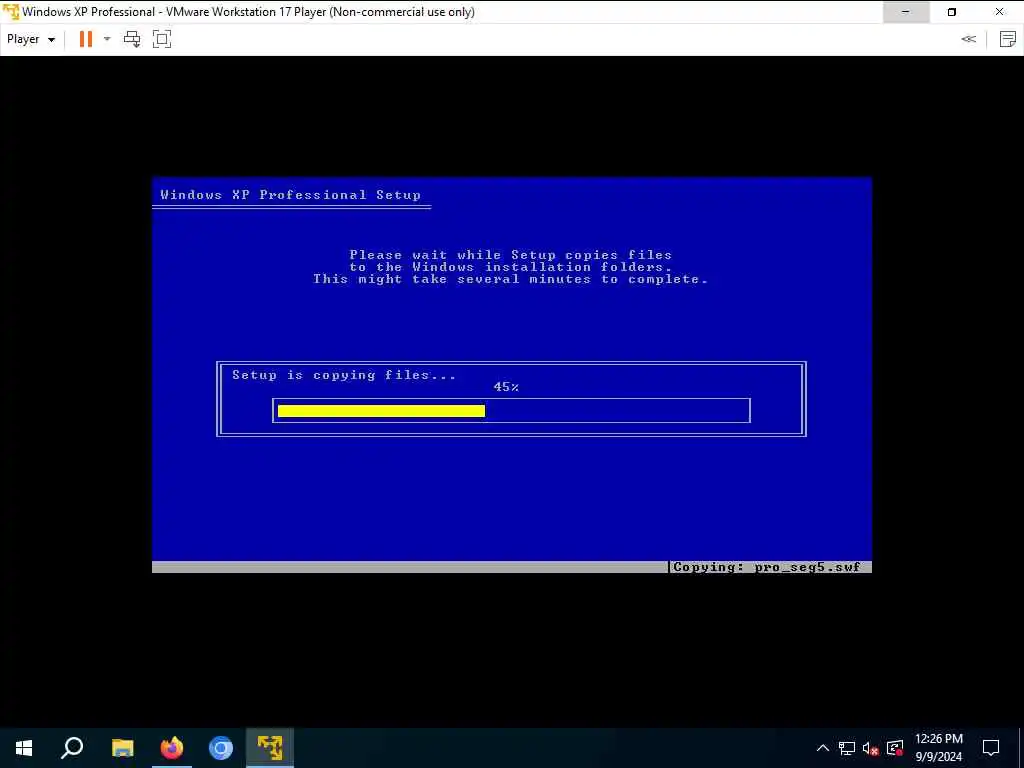Show hidden system tray icons

823,748
